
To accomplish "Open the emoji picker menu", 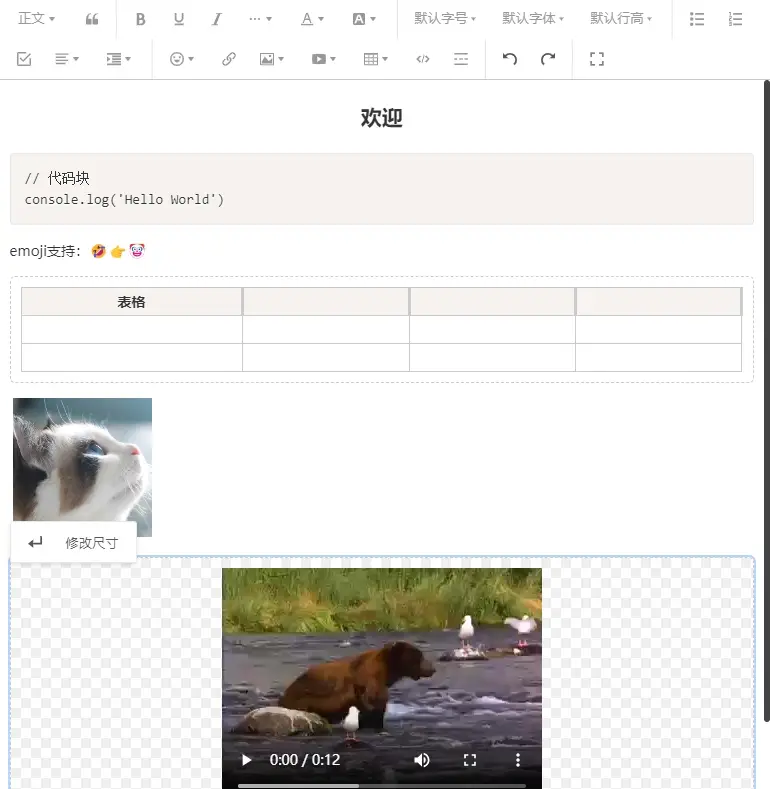I will (182, 59).
